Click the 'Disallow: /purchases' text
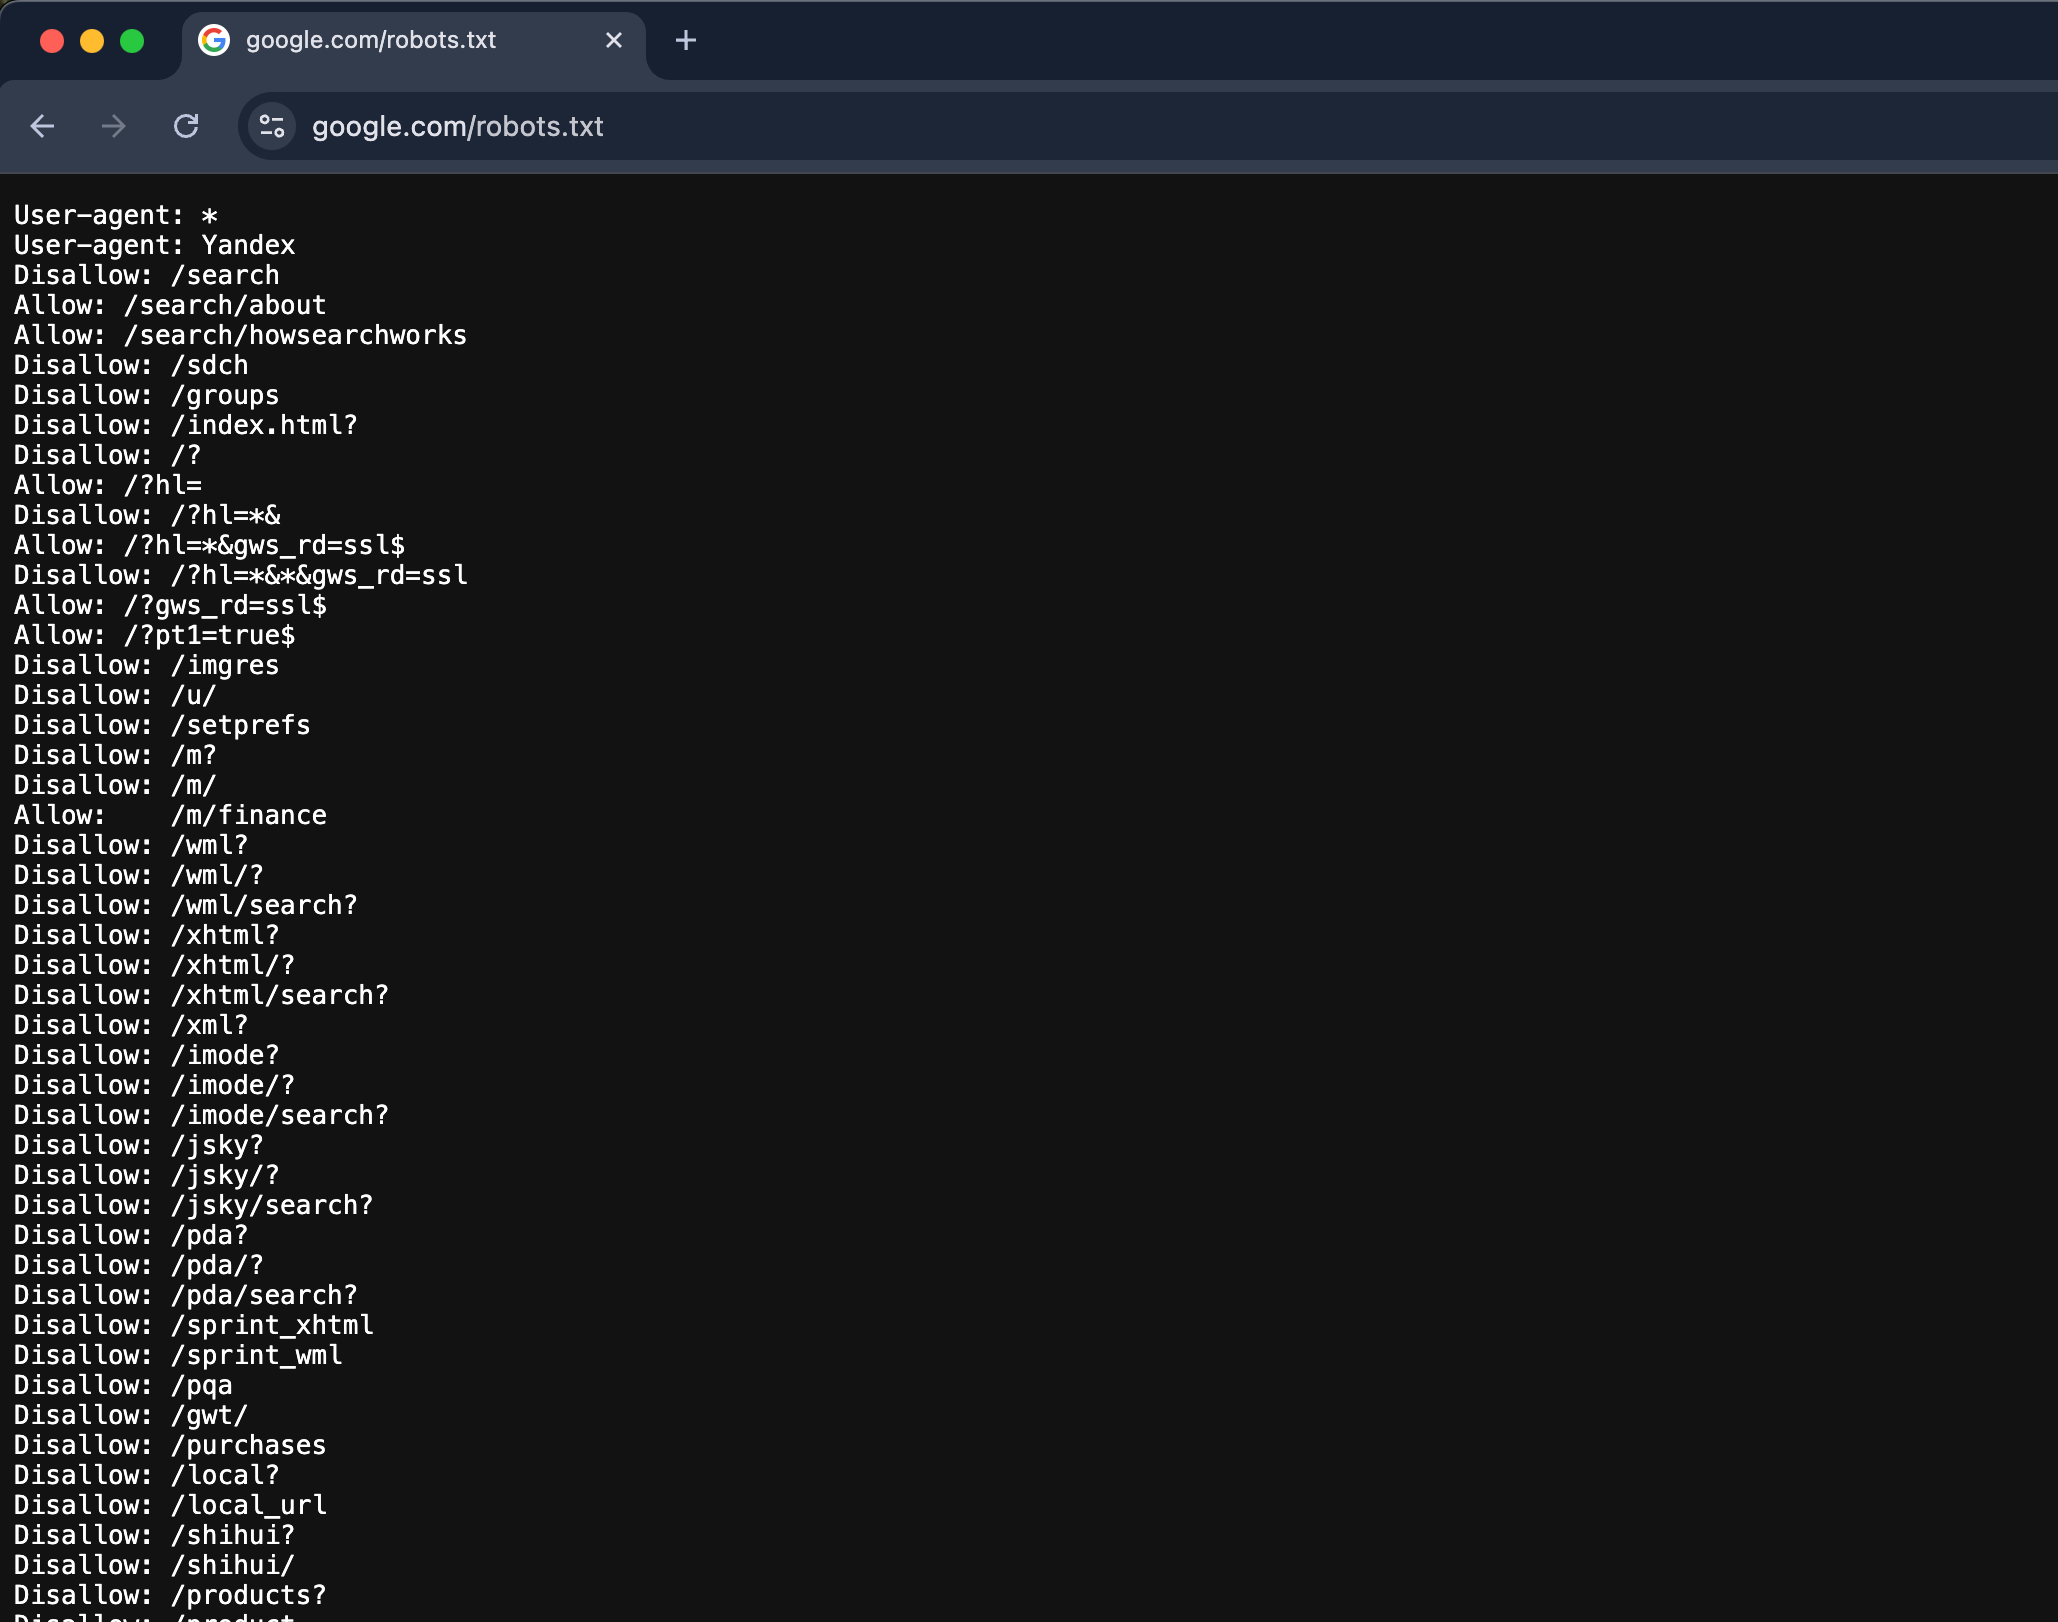2058x1622 pixels. (x=170, y=1444)
